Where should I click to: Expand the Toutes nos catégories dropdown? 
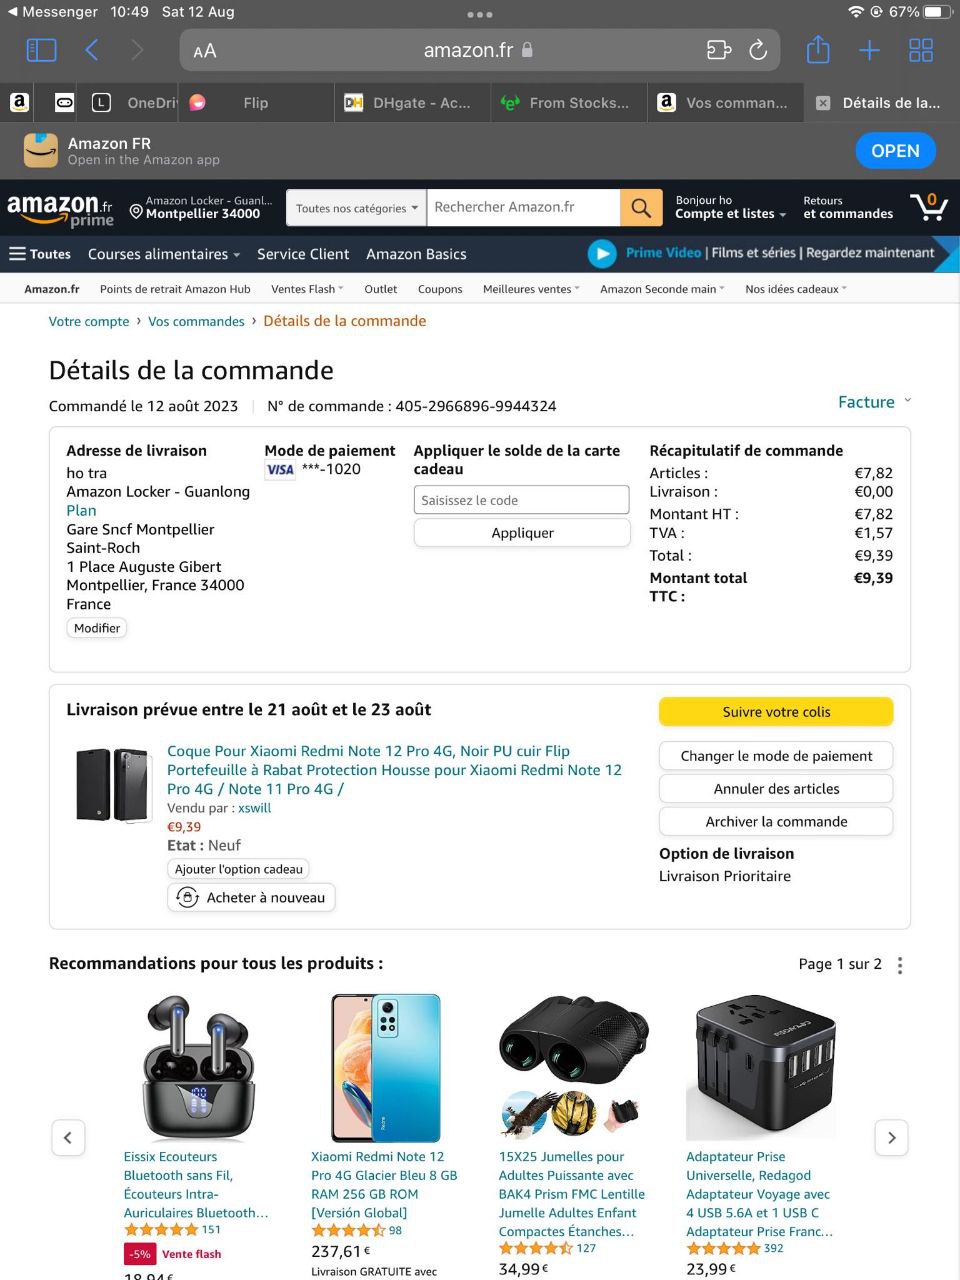click(356, 208)
